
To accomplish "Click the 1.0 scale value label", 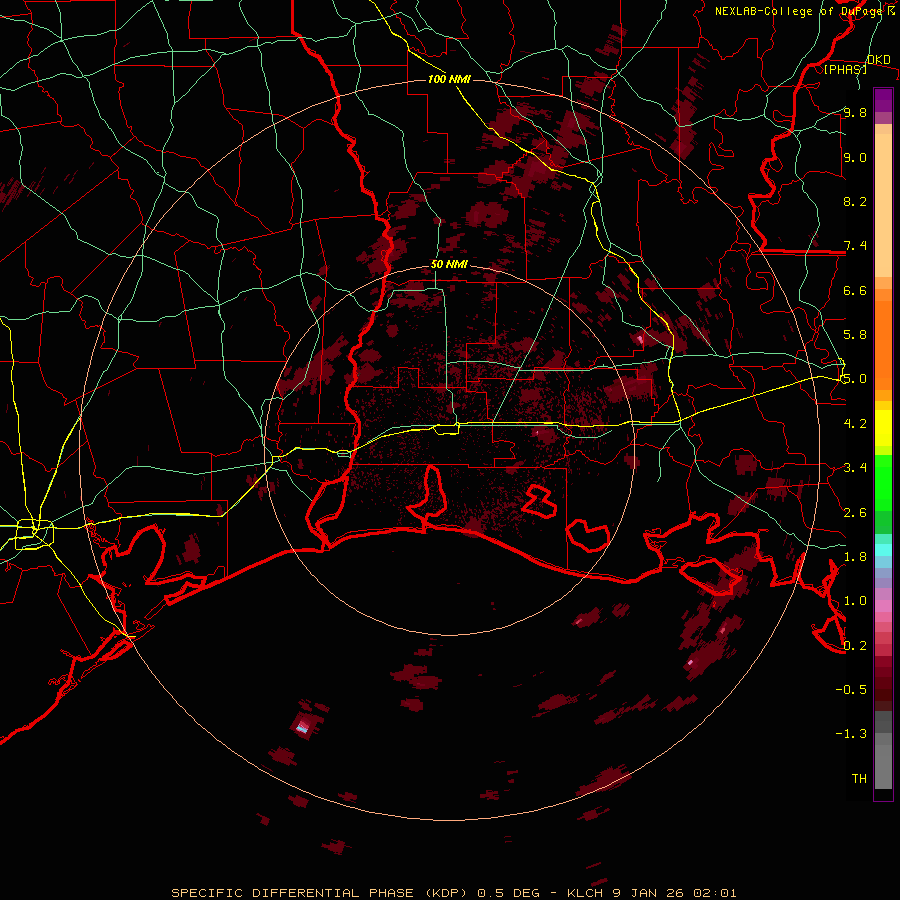I will coord(855,601).
